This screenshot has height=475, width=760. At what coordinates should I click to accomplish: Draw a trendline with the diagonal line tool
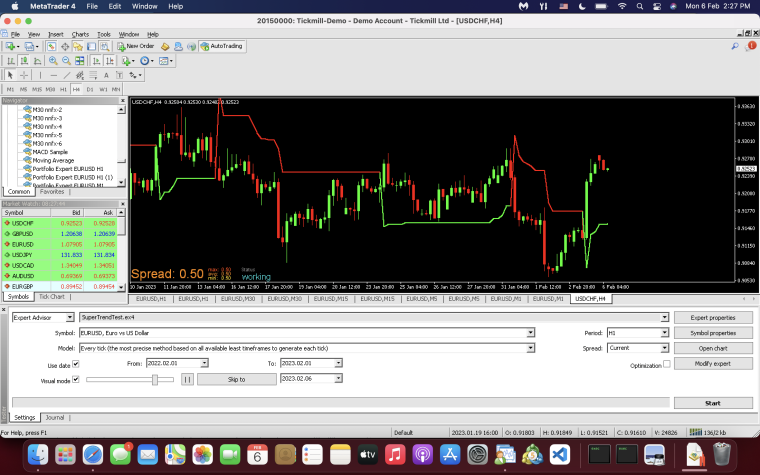click(67, 75)
